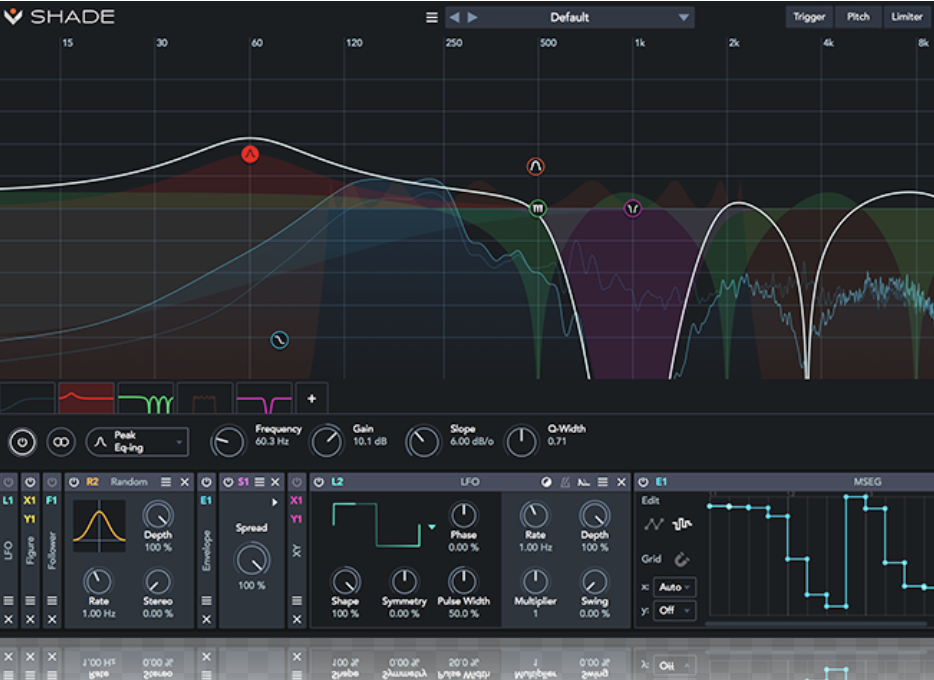Select the green comb filter node
This screenshot has width=934, height=680.
click(x=538, y=208)
